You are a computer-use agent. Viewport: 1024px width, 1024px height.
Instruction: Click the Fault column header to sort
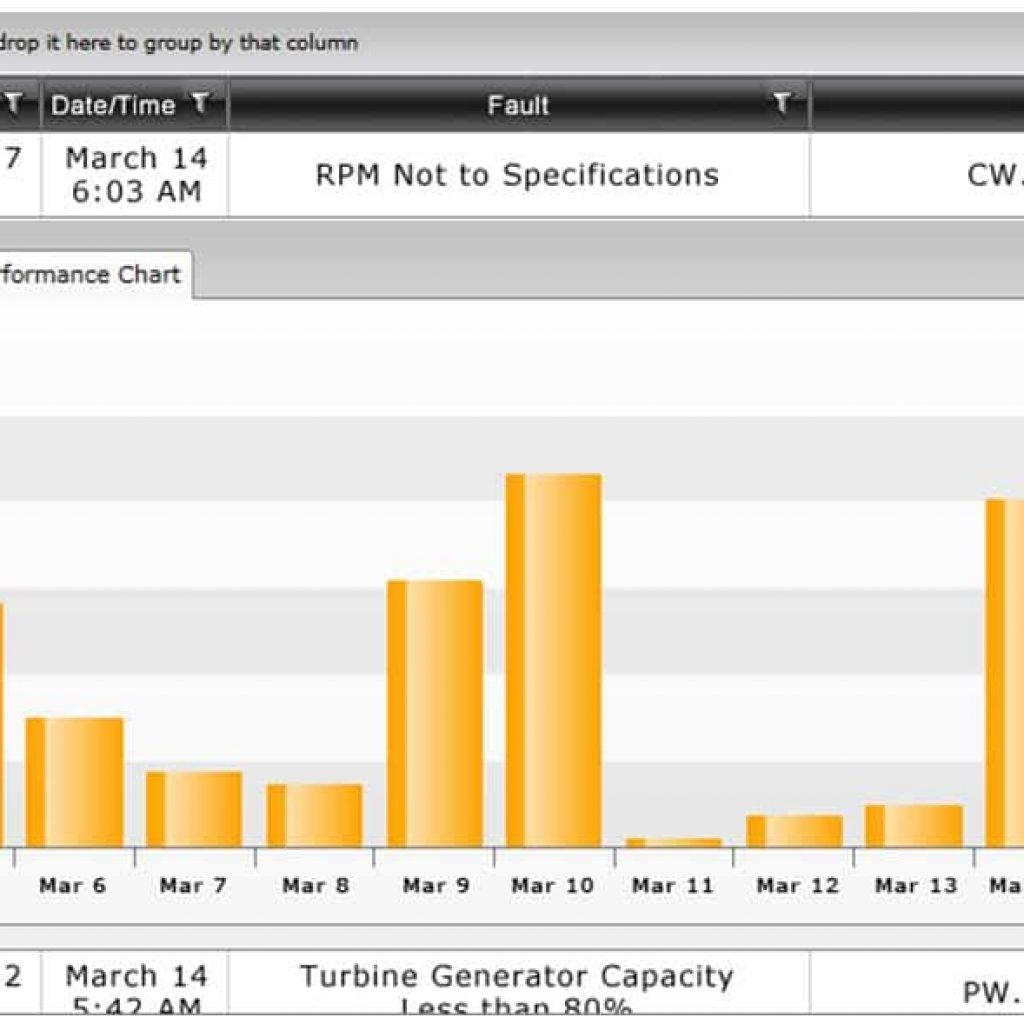[x=516, y=104]
